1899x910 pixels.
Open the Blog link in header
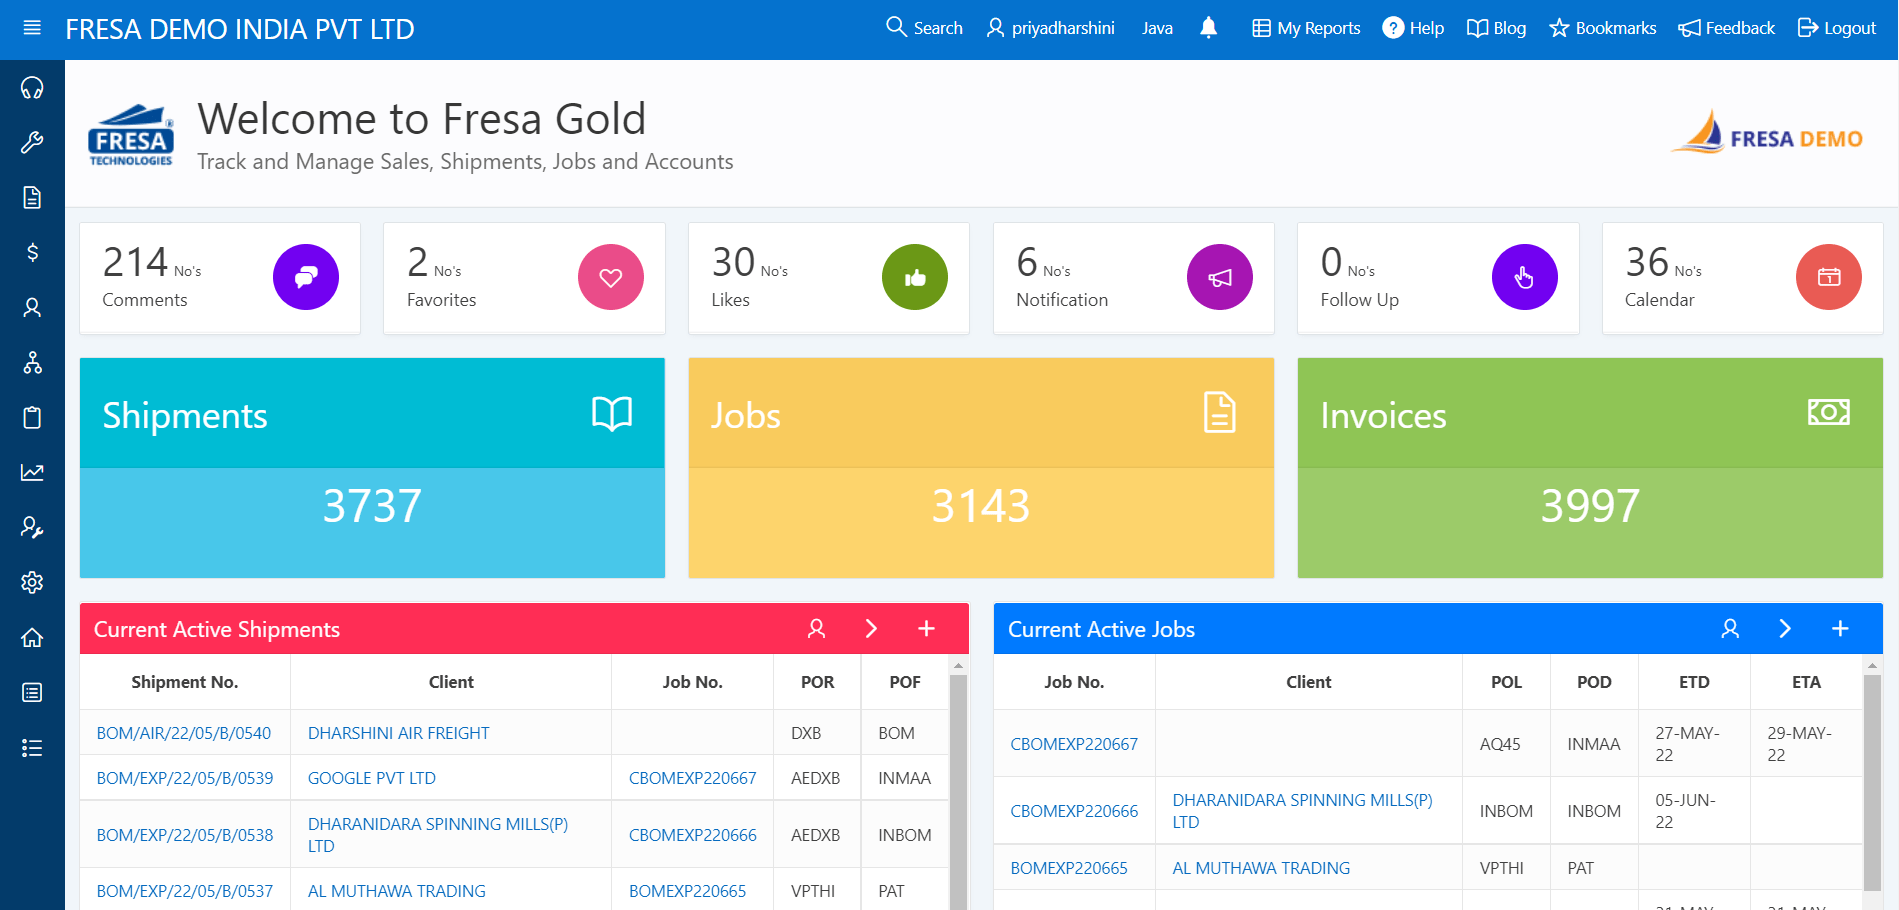1496,28
